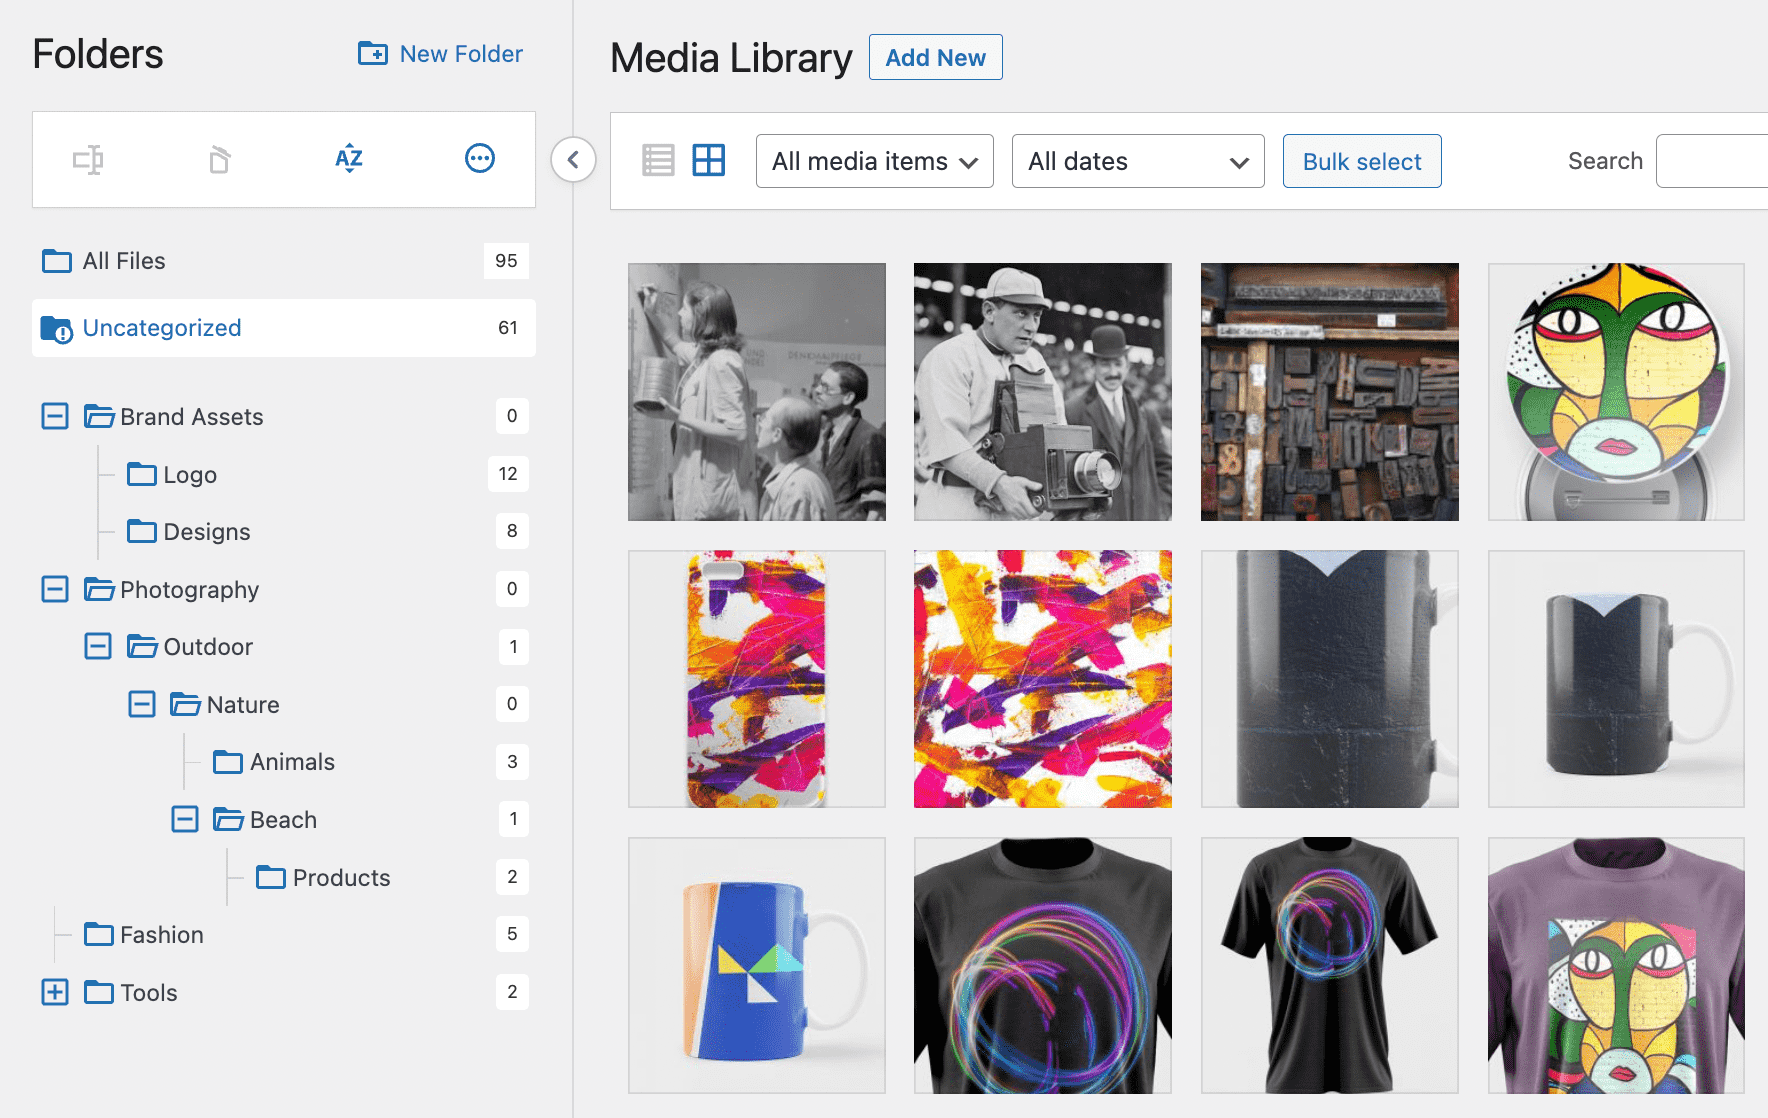
Task: Expand the Tools folder
Action: pos(55,992)
